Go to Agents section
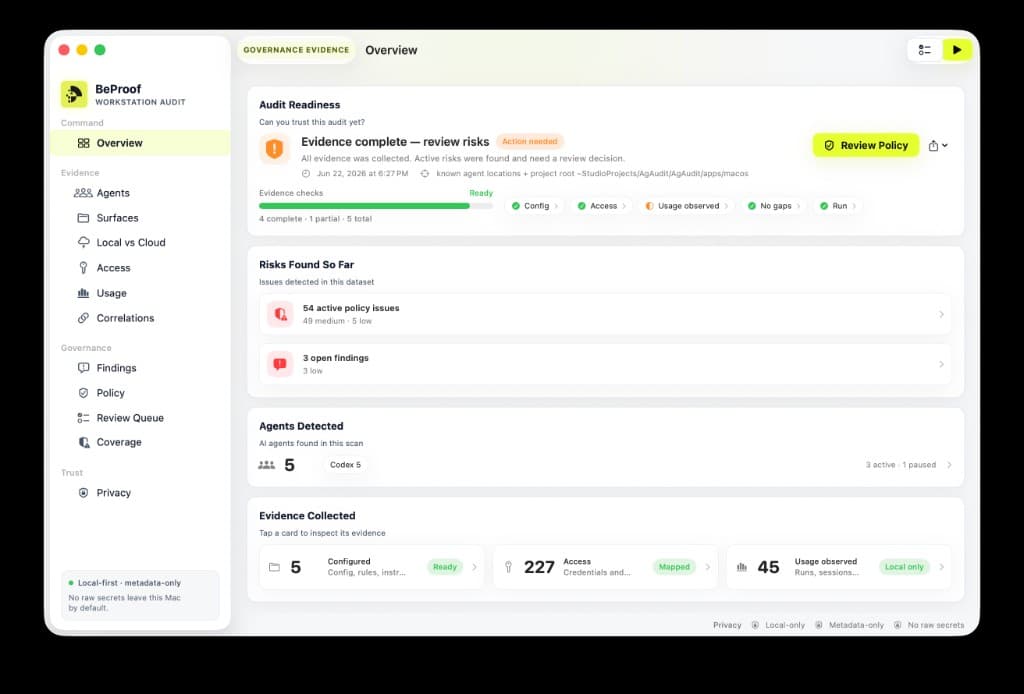1024x694 pixels. pyautogui.click(x=140, y=193)
